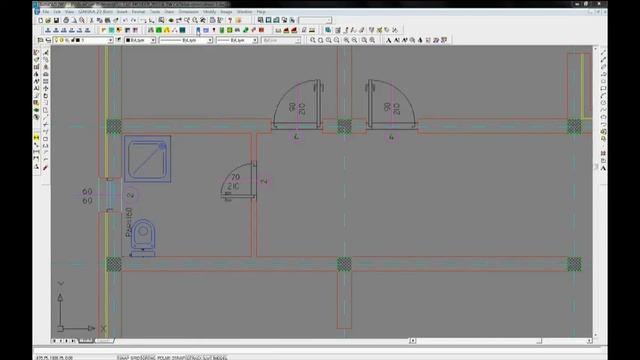Toggle MODEL space button in status bar

point(220,358)
